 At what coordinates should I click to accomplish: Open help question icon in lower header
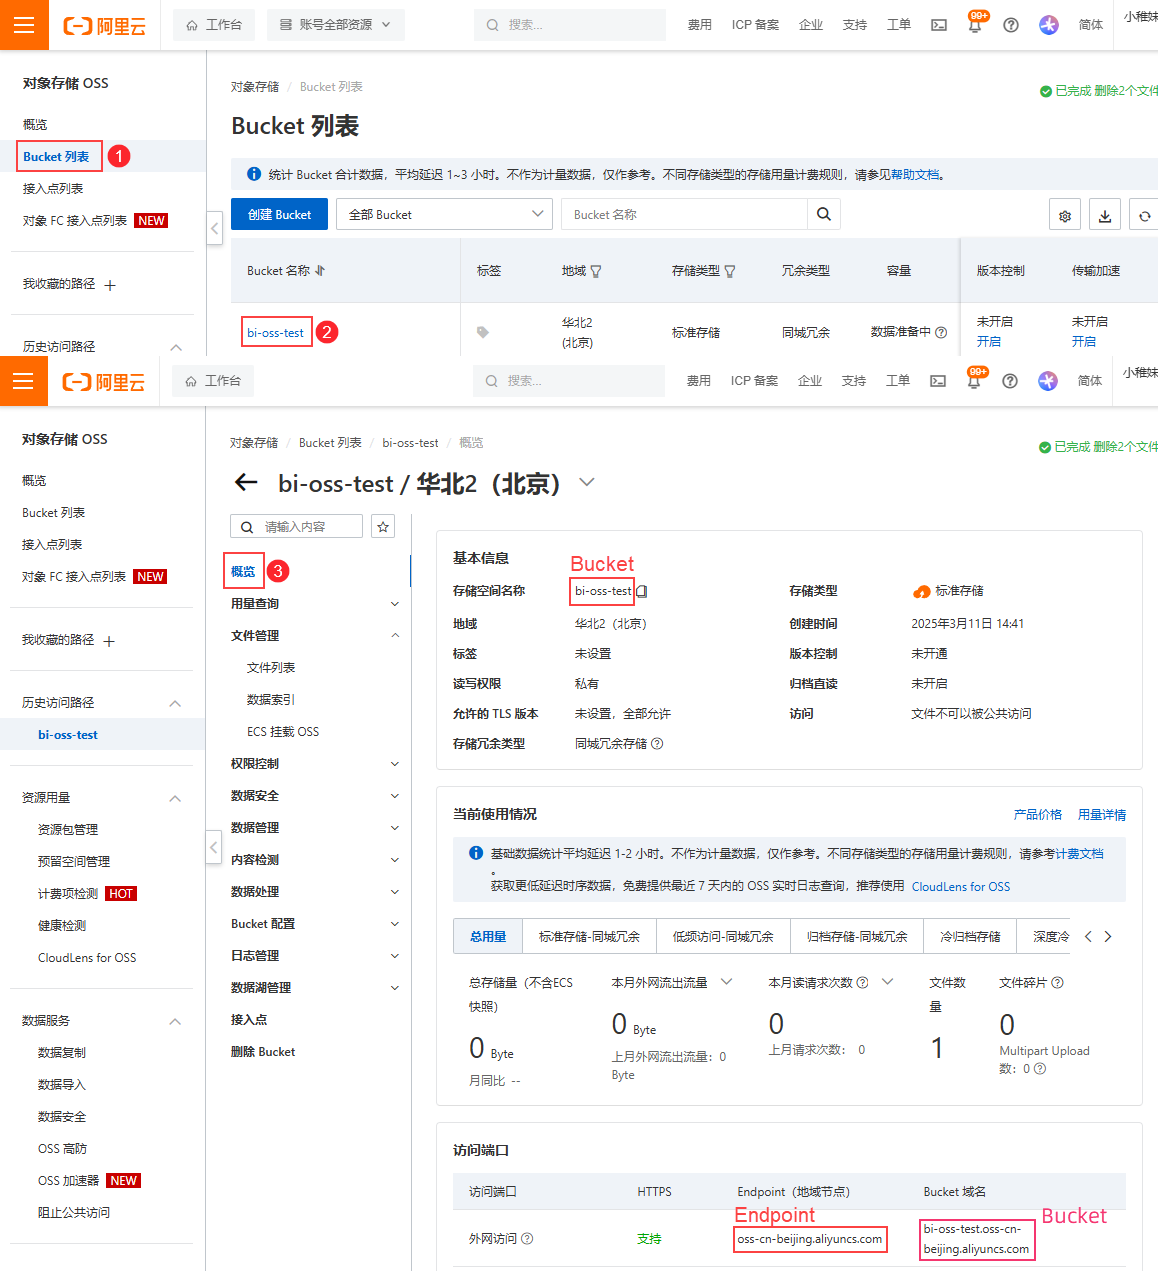(x=1010, y=381)
